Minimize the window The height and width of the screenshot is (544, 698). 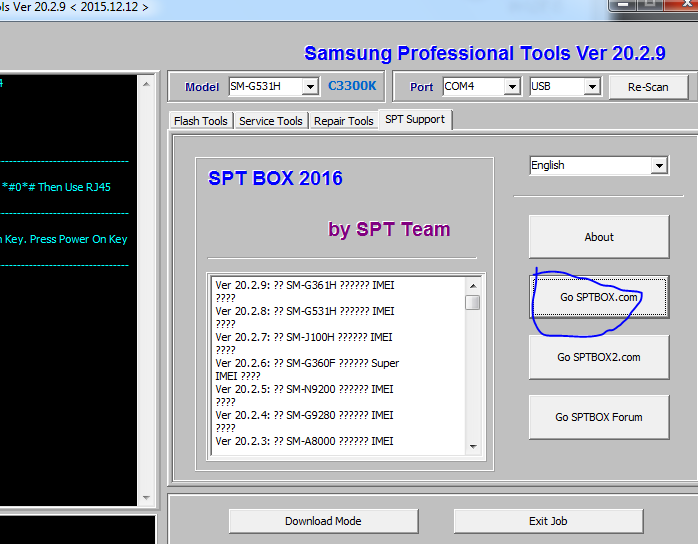click(623, 4)
